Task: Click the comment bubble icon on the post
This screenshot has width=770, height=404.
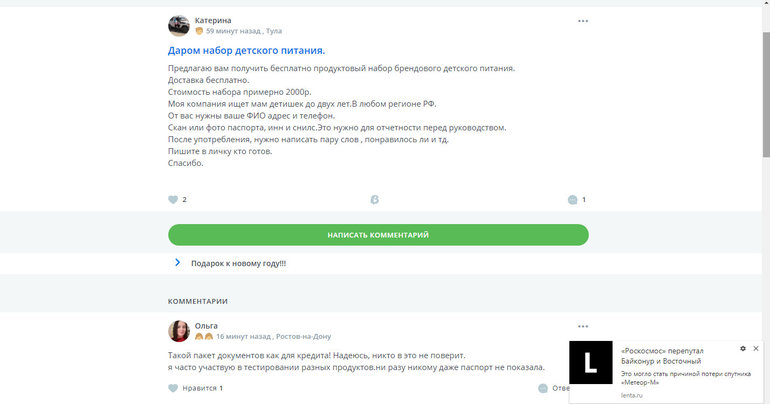Action: [572, 200]
